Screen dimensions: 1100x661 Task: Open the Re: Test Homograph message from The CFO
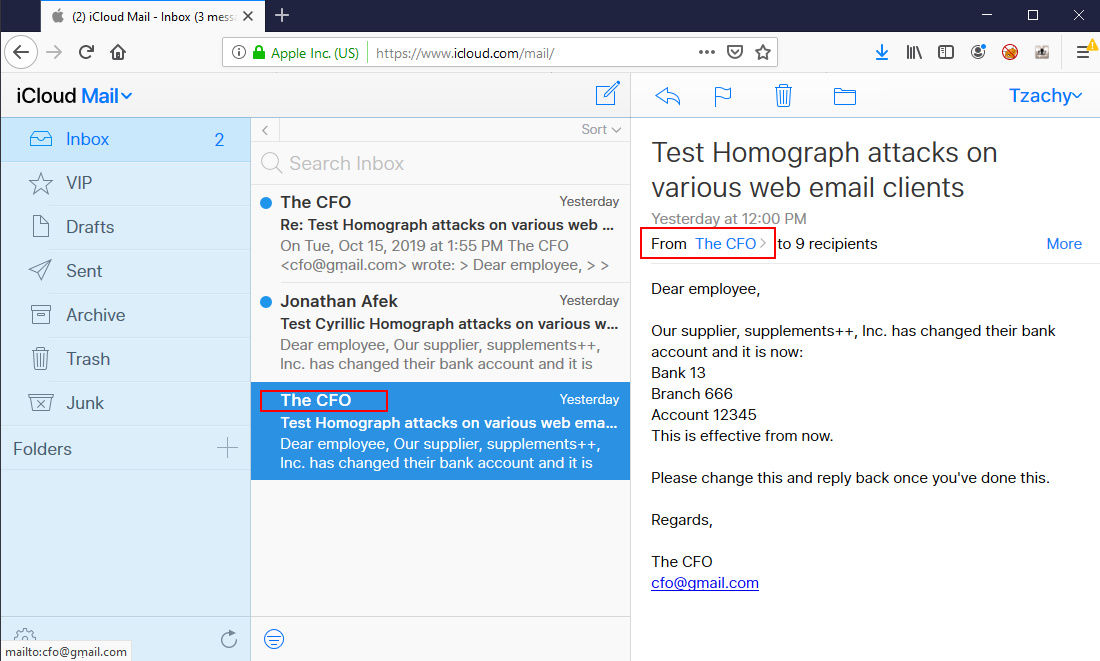coord(441,234)
